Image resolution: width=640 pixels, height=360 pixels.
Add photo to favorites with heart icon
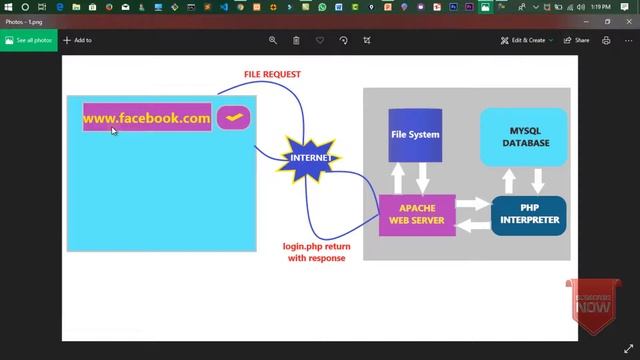320,40
